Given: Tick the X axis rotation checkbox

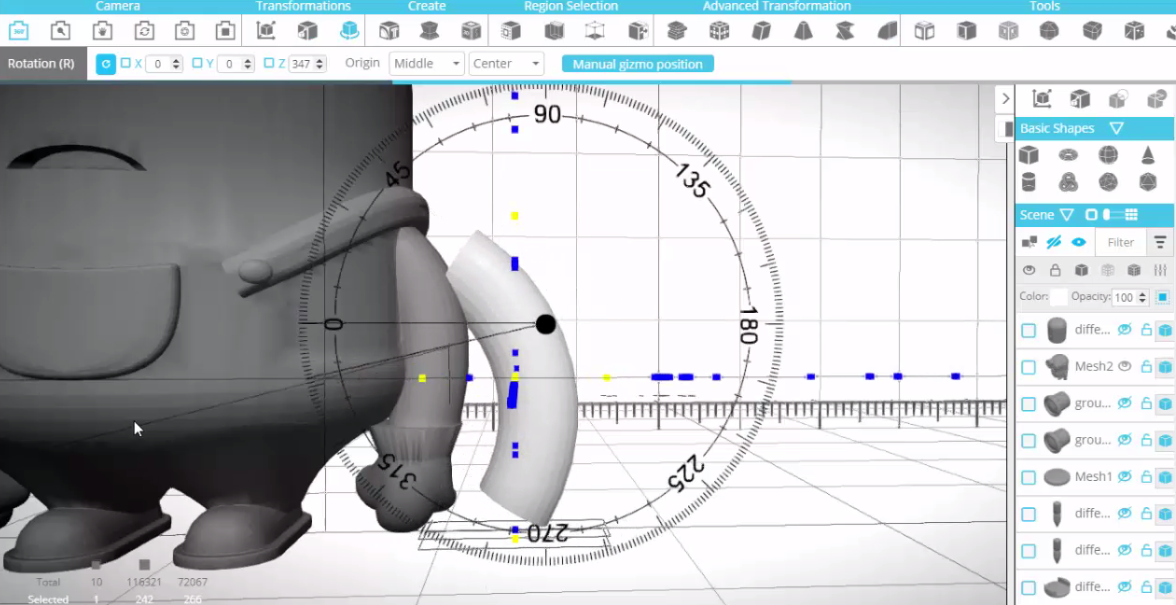Looking at the screenshot, I should coord(125,64).
